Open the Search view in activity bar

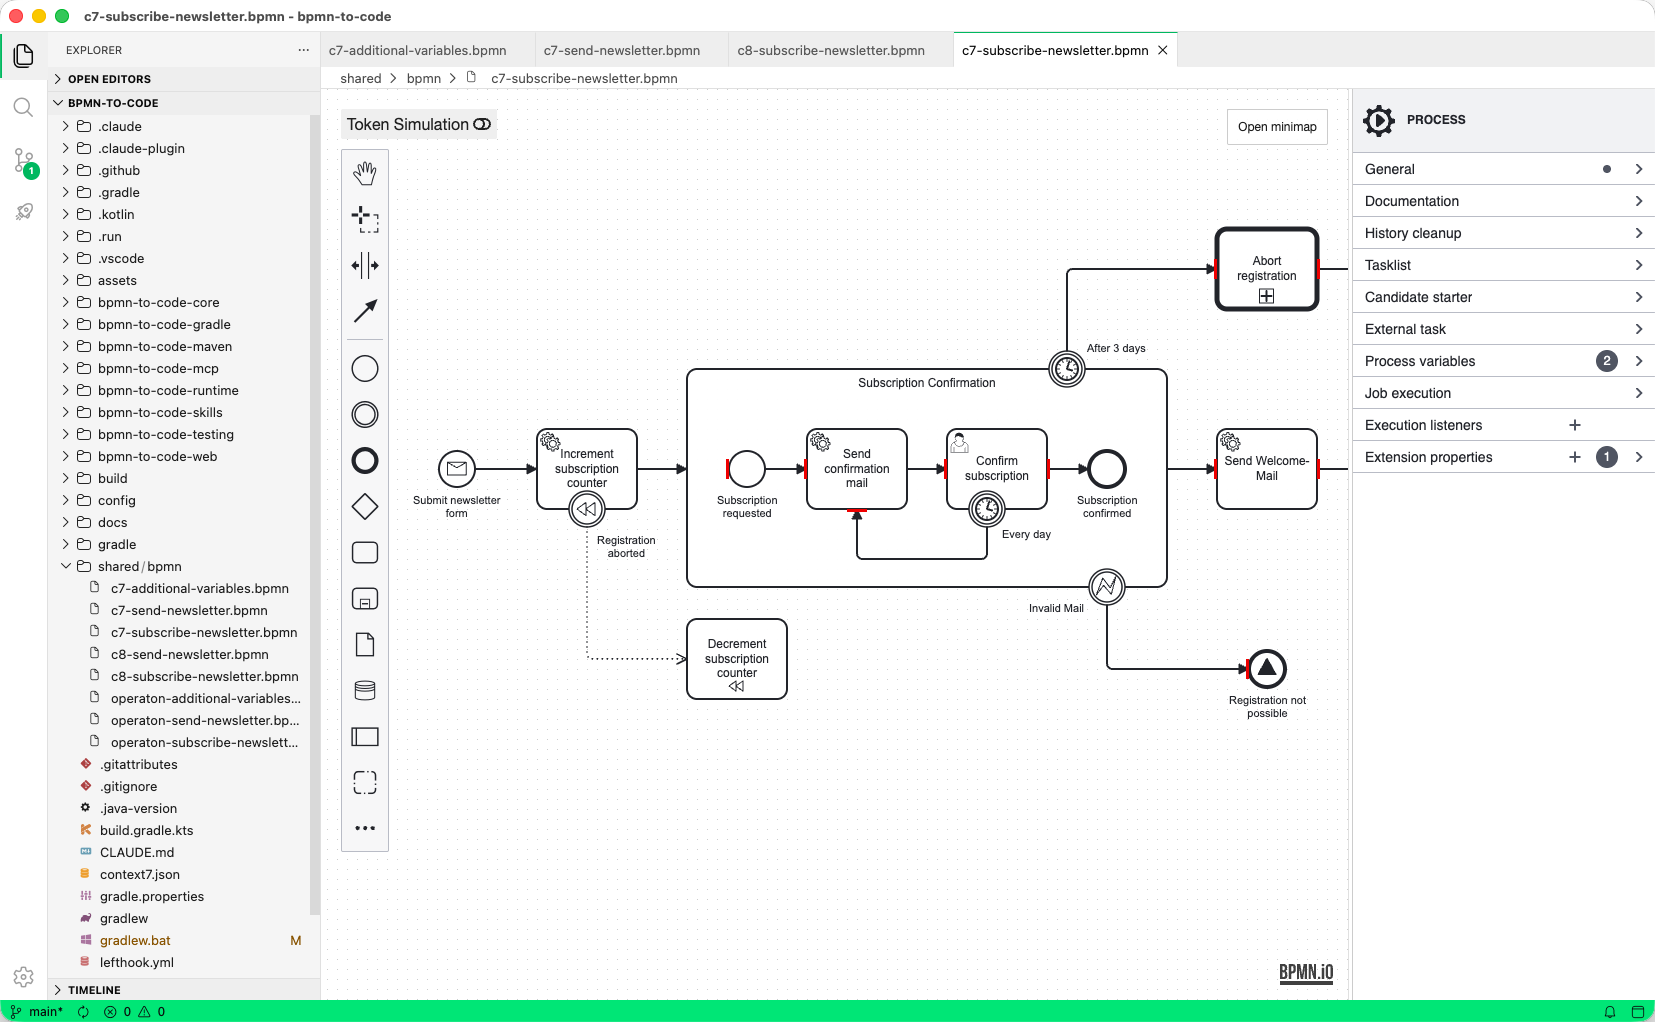pyautogui.click(x=24, y=107)
